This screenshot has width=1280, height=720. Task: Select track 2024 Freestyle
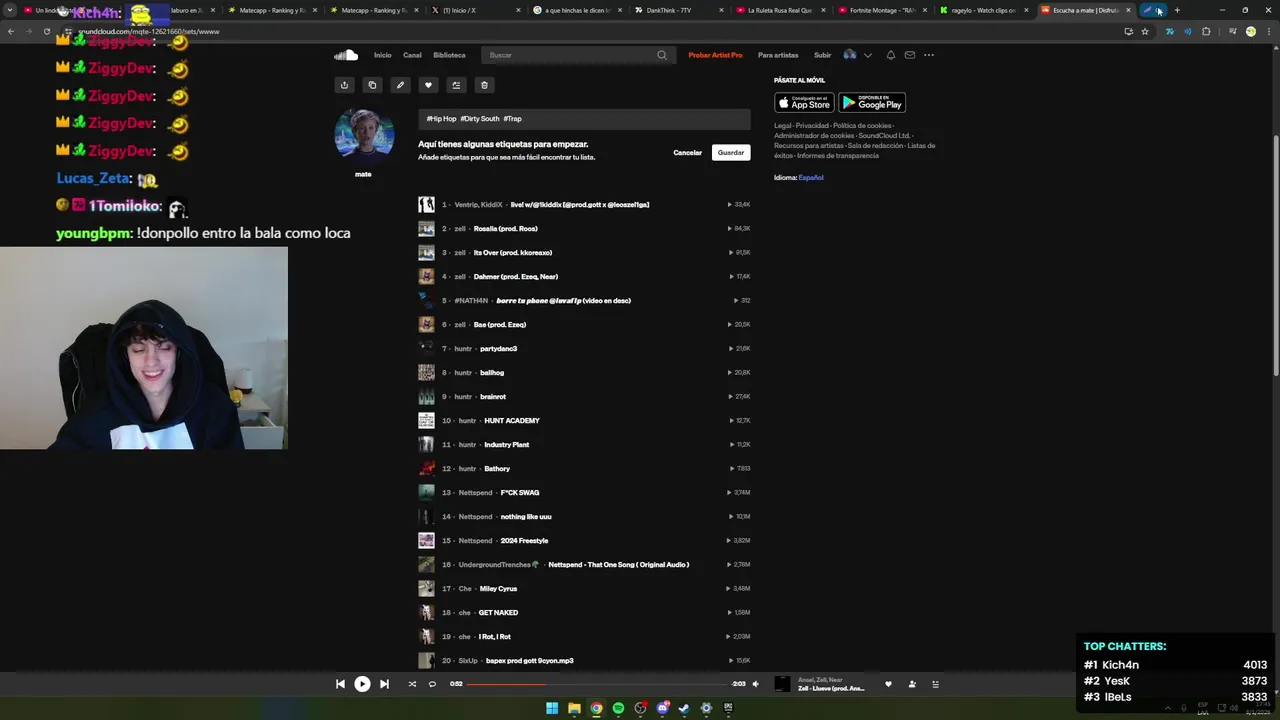click(525, 541)
